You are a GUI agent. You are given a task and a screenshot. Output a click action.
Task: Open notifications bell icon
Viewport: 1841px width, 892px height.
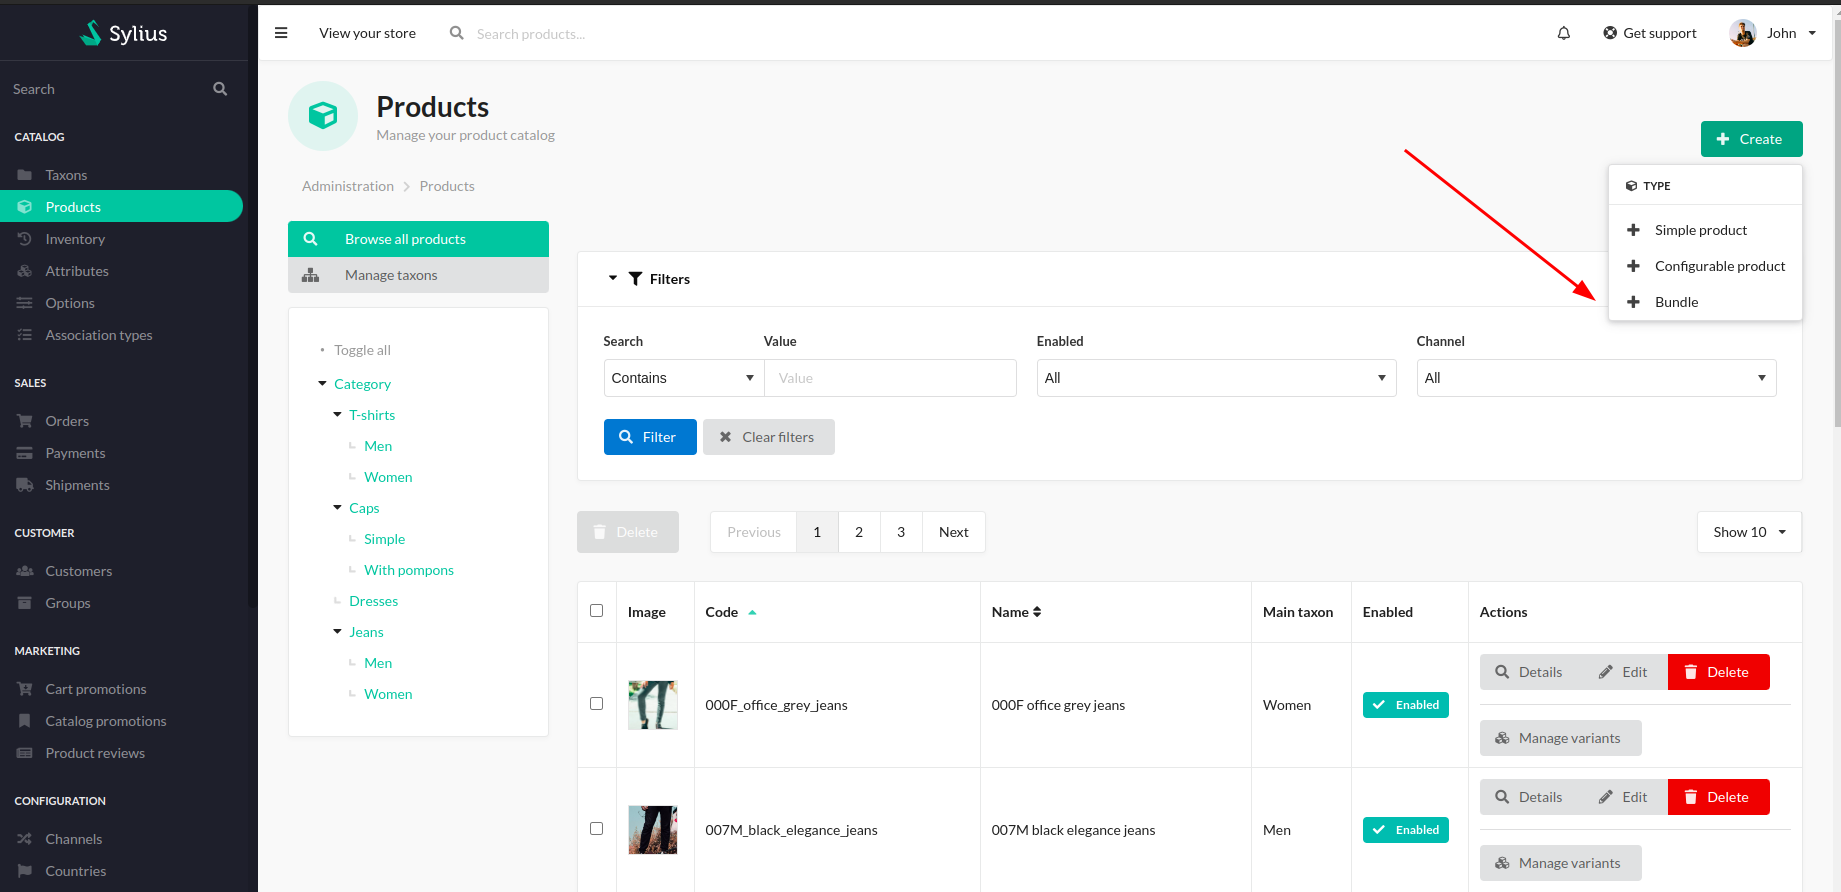click(x=1563, y=33)
